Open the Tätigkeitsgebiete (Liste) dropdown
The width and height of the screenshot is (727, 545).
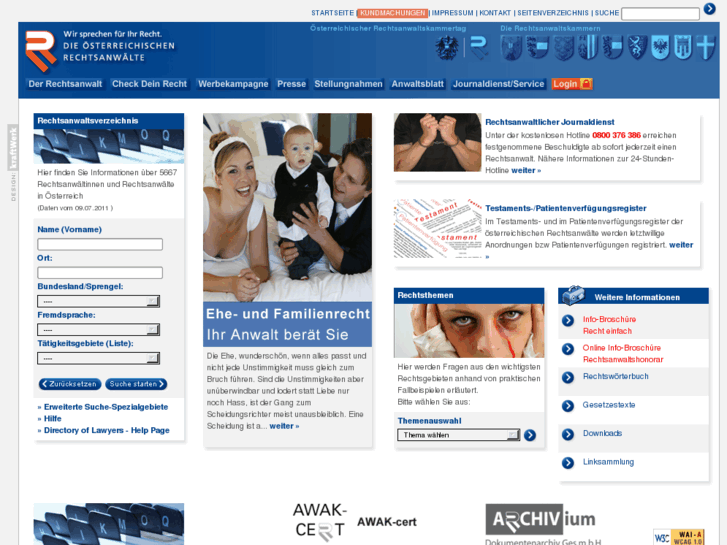[x=99, y=358]
